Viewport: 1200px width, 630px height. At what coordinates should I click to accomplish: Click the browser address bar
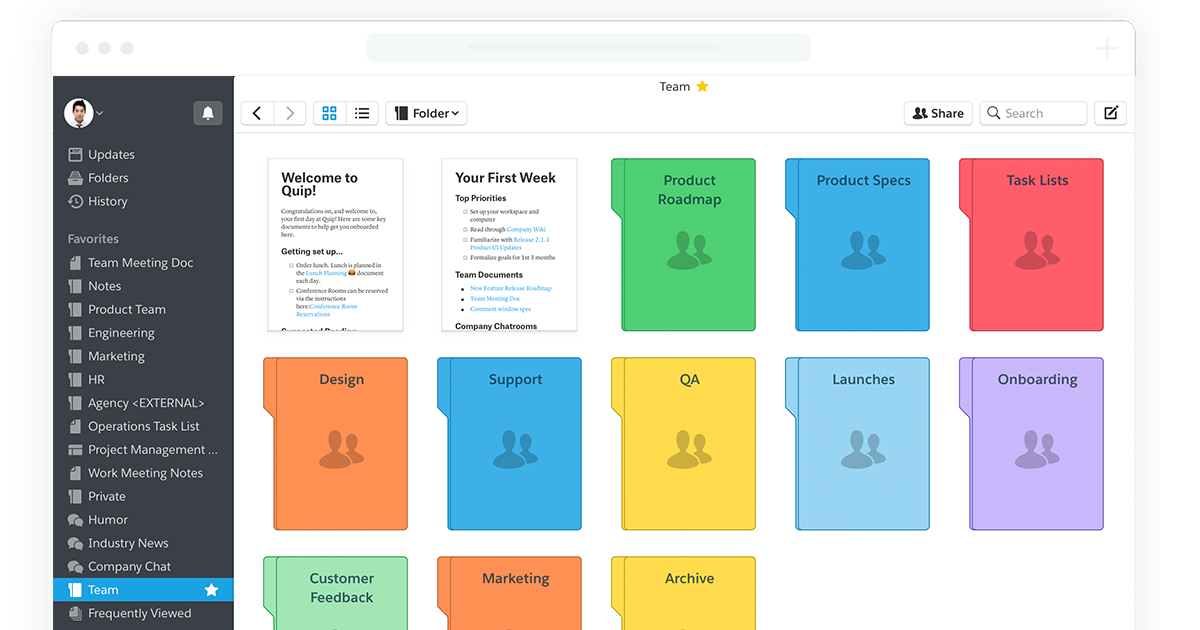pos(588,48)
